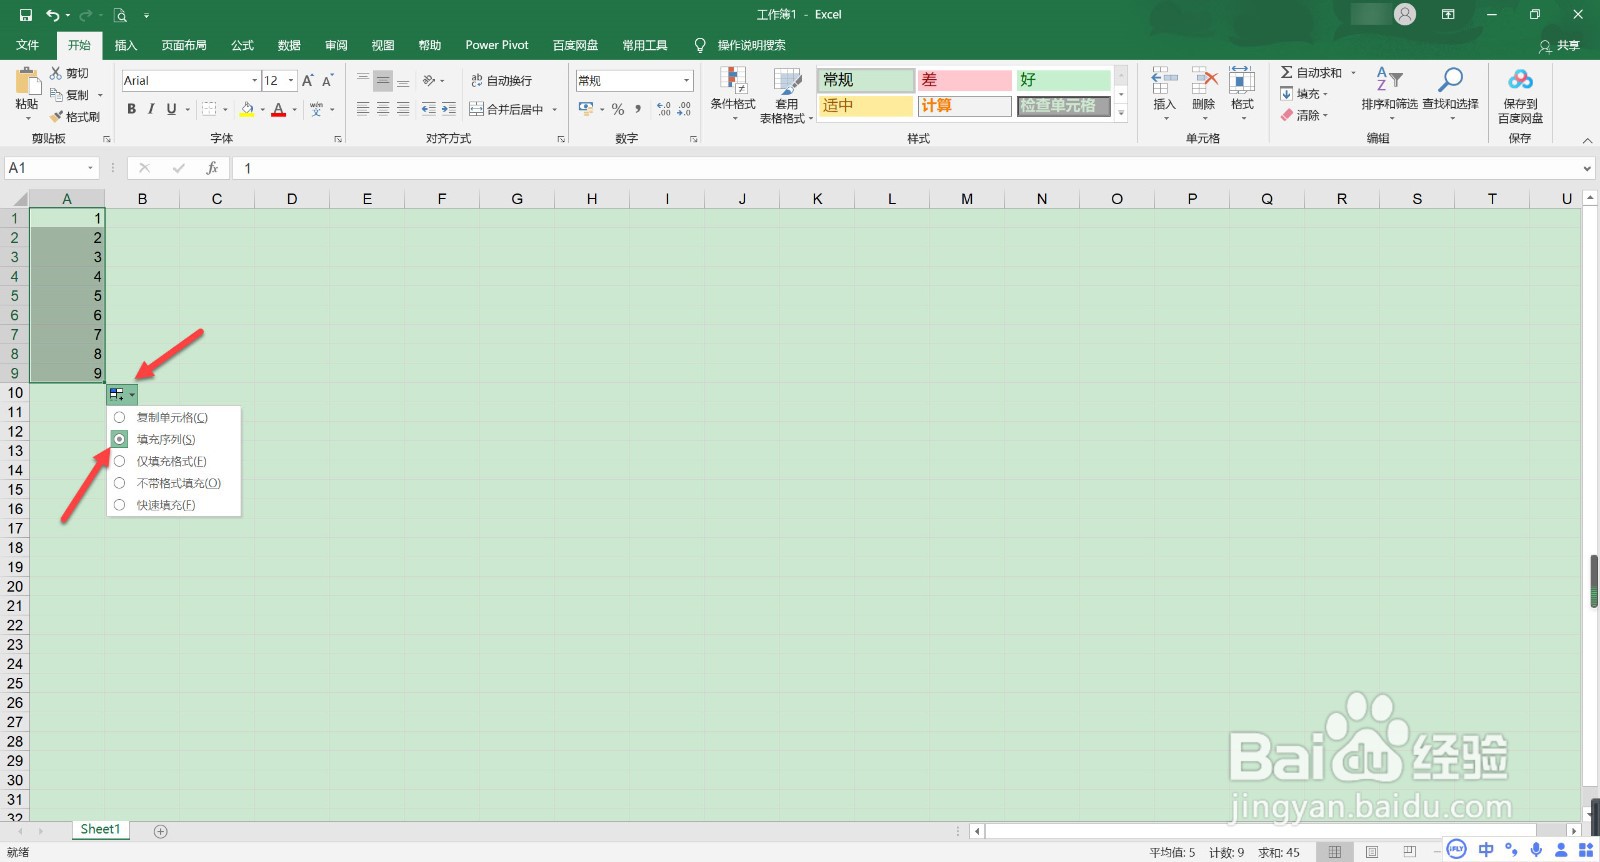
Task: Open the File (文件) tab
Action: point(27,45)
